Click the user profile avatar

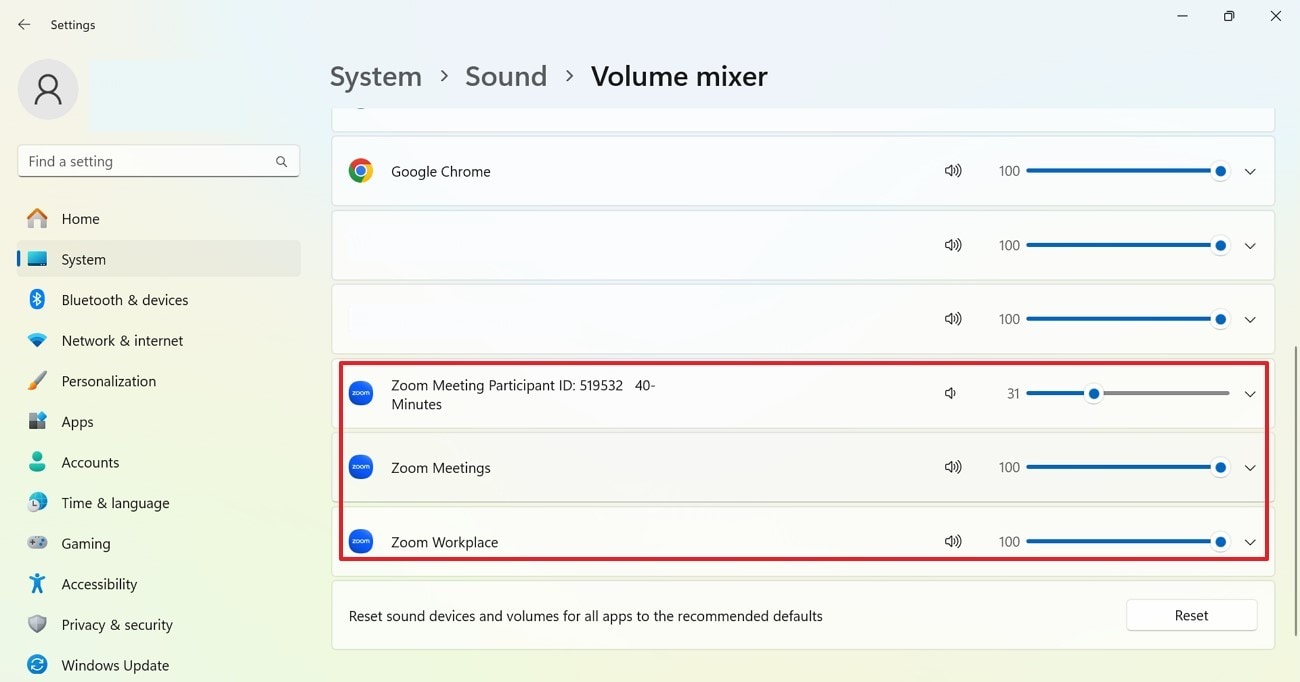48,89
